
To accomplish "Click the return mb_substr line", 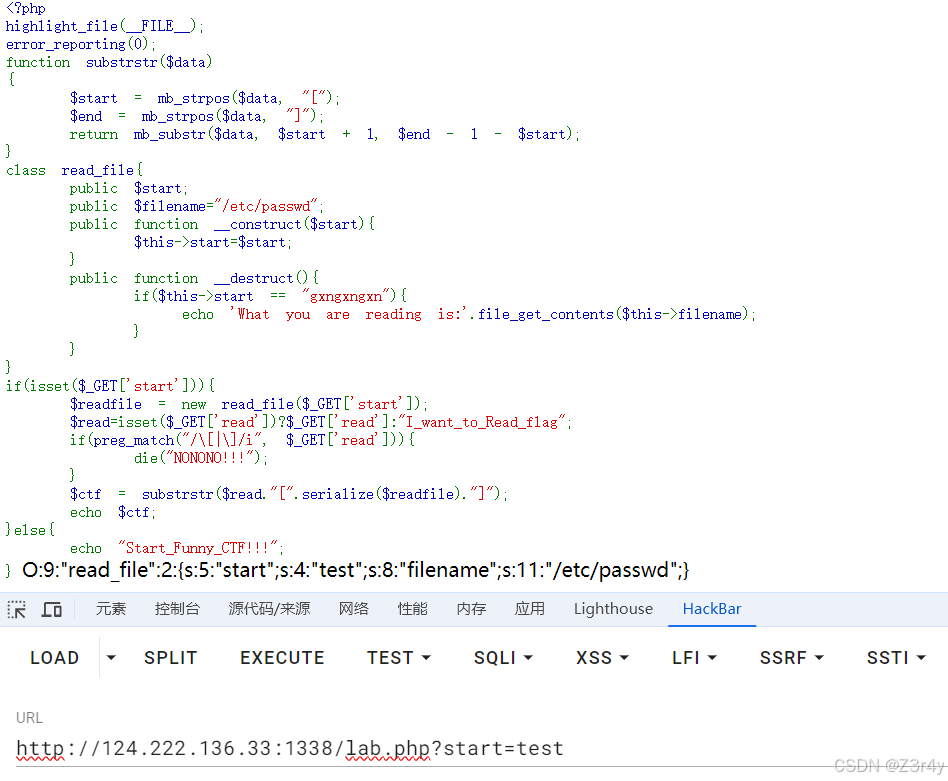I will [x=325, y=134].
